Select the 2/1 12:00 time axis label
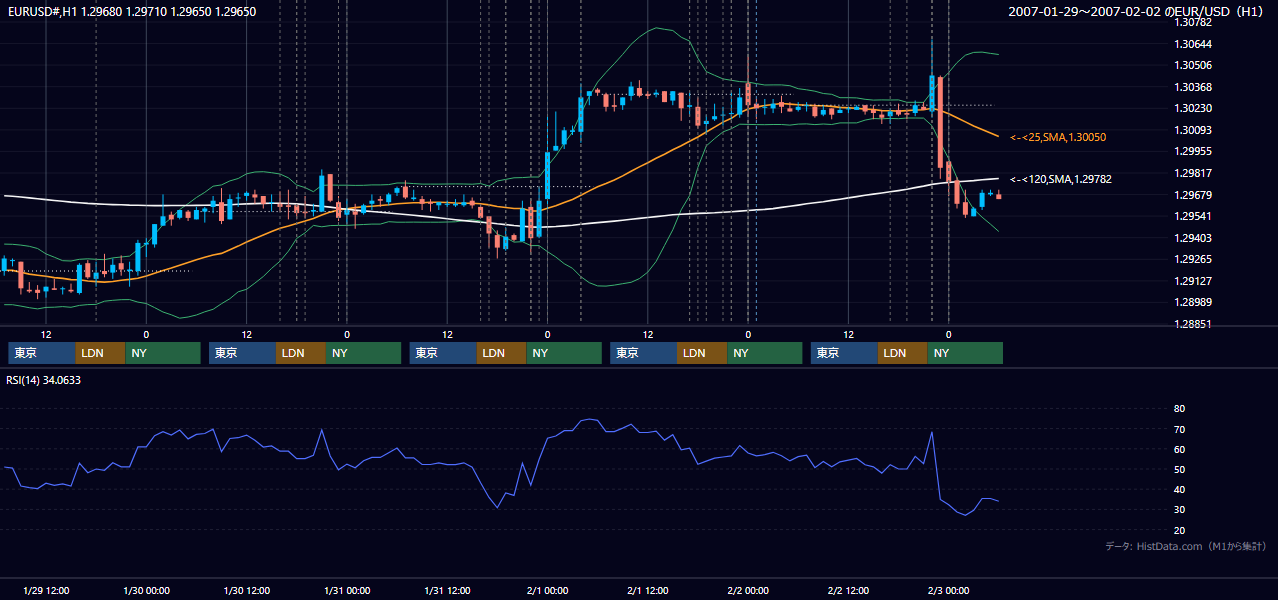The height and width of the screenshot is (600, 1278). [648, 591]
